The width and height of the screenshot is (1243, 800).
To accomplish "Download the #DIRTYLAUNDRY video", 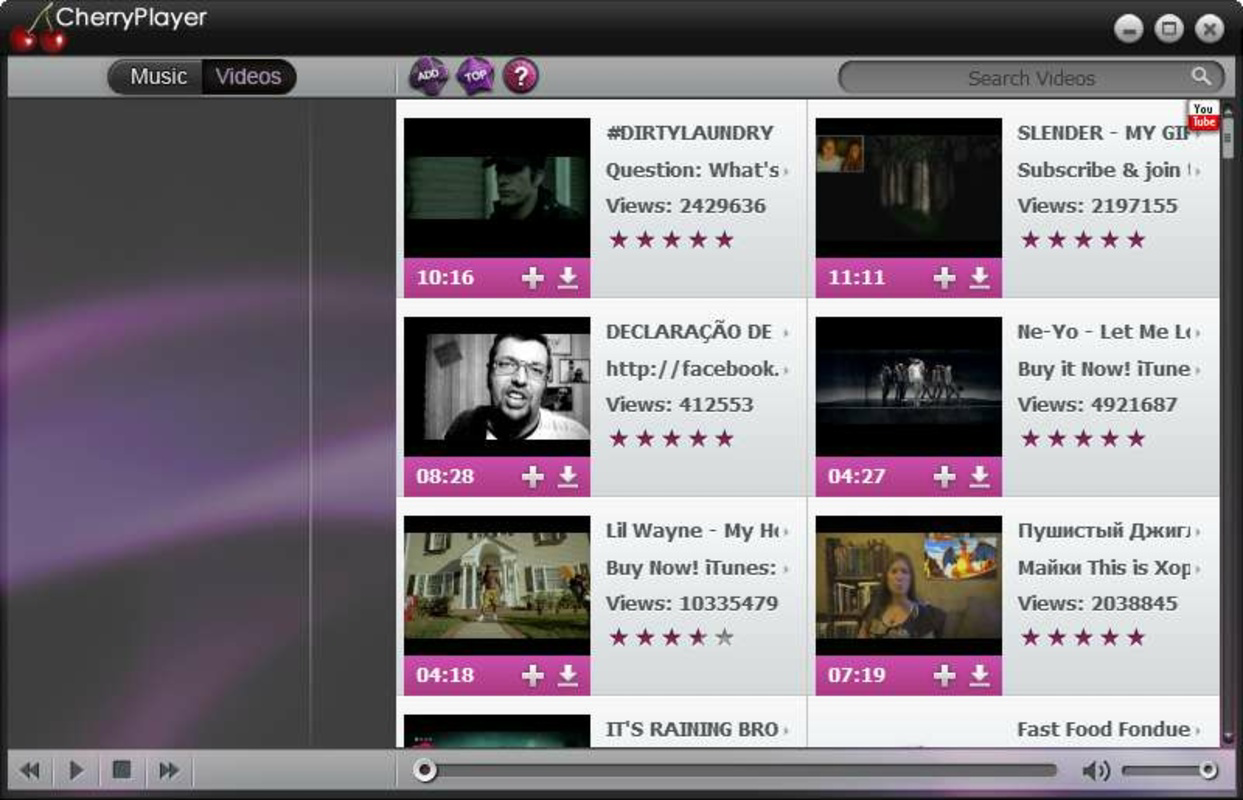I will click(568, 278).
